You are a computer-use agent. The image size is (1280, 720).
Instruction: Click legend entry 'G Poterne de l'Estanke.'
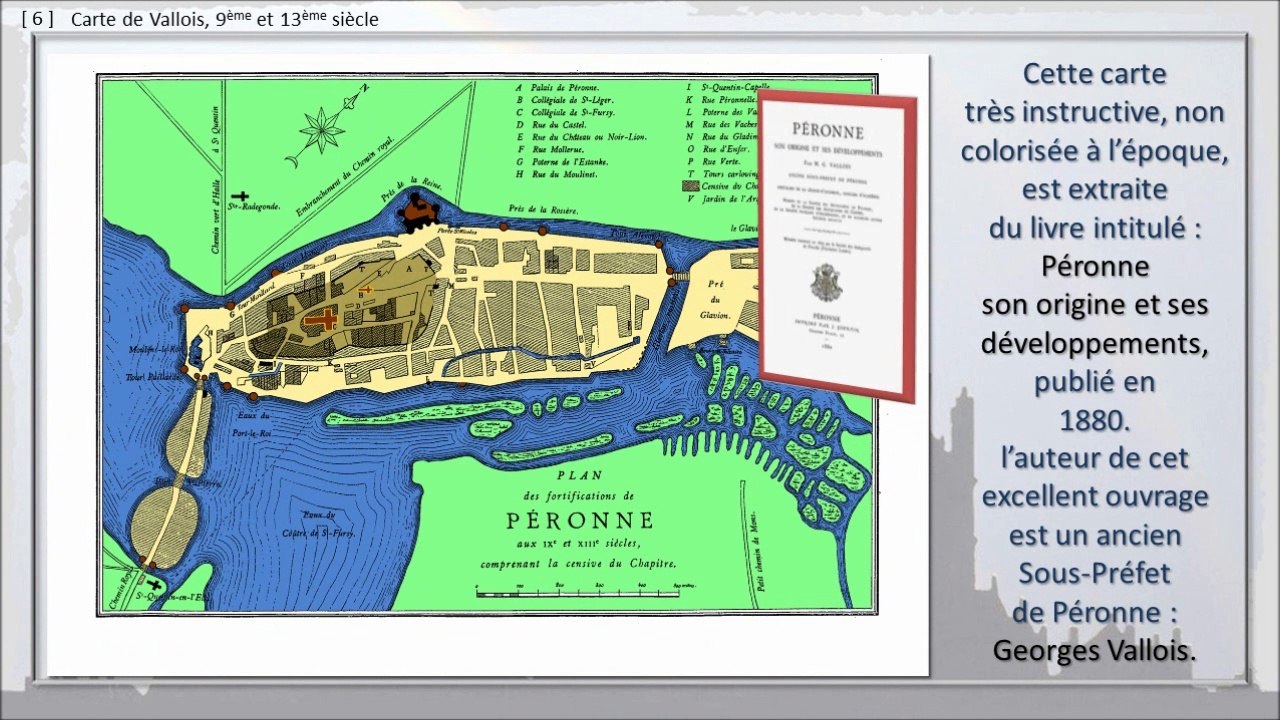562,161
